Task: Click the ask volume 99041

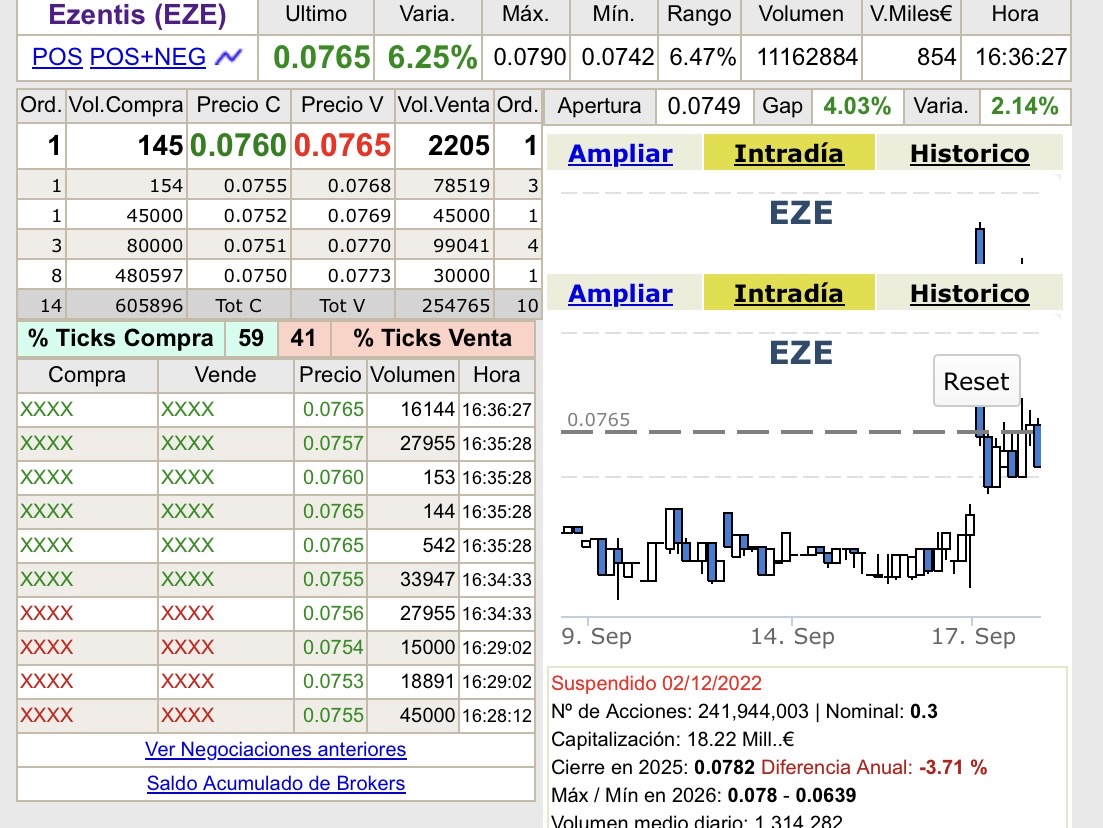Action: pyautogui.click(x=461, y=246)
